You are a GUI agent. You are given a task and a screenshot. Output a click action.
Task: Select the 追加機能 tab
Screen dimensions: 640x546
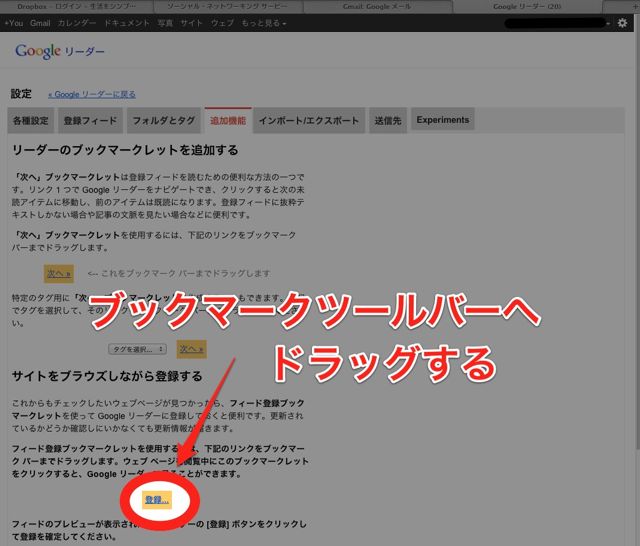pos(228,120)
